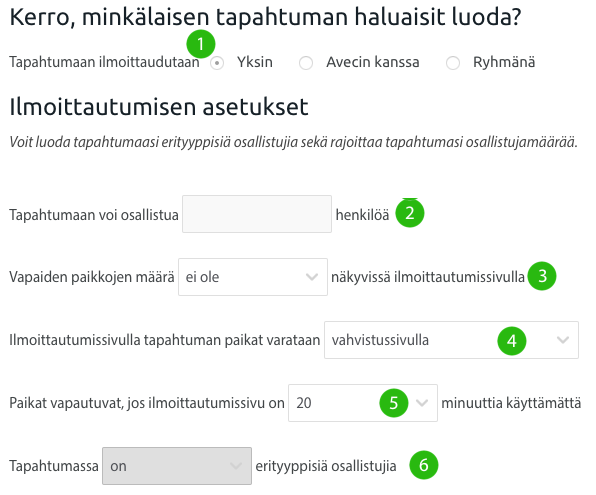Click the green number 5 marker
596x495 pixels.
tap(394, 403)
